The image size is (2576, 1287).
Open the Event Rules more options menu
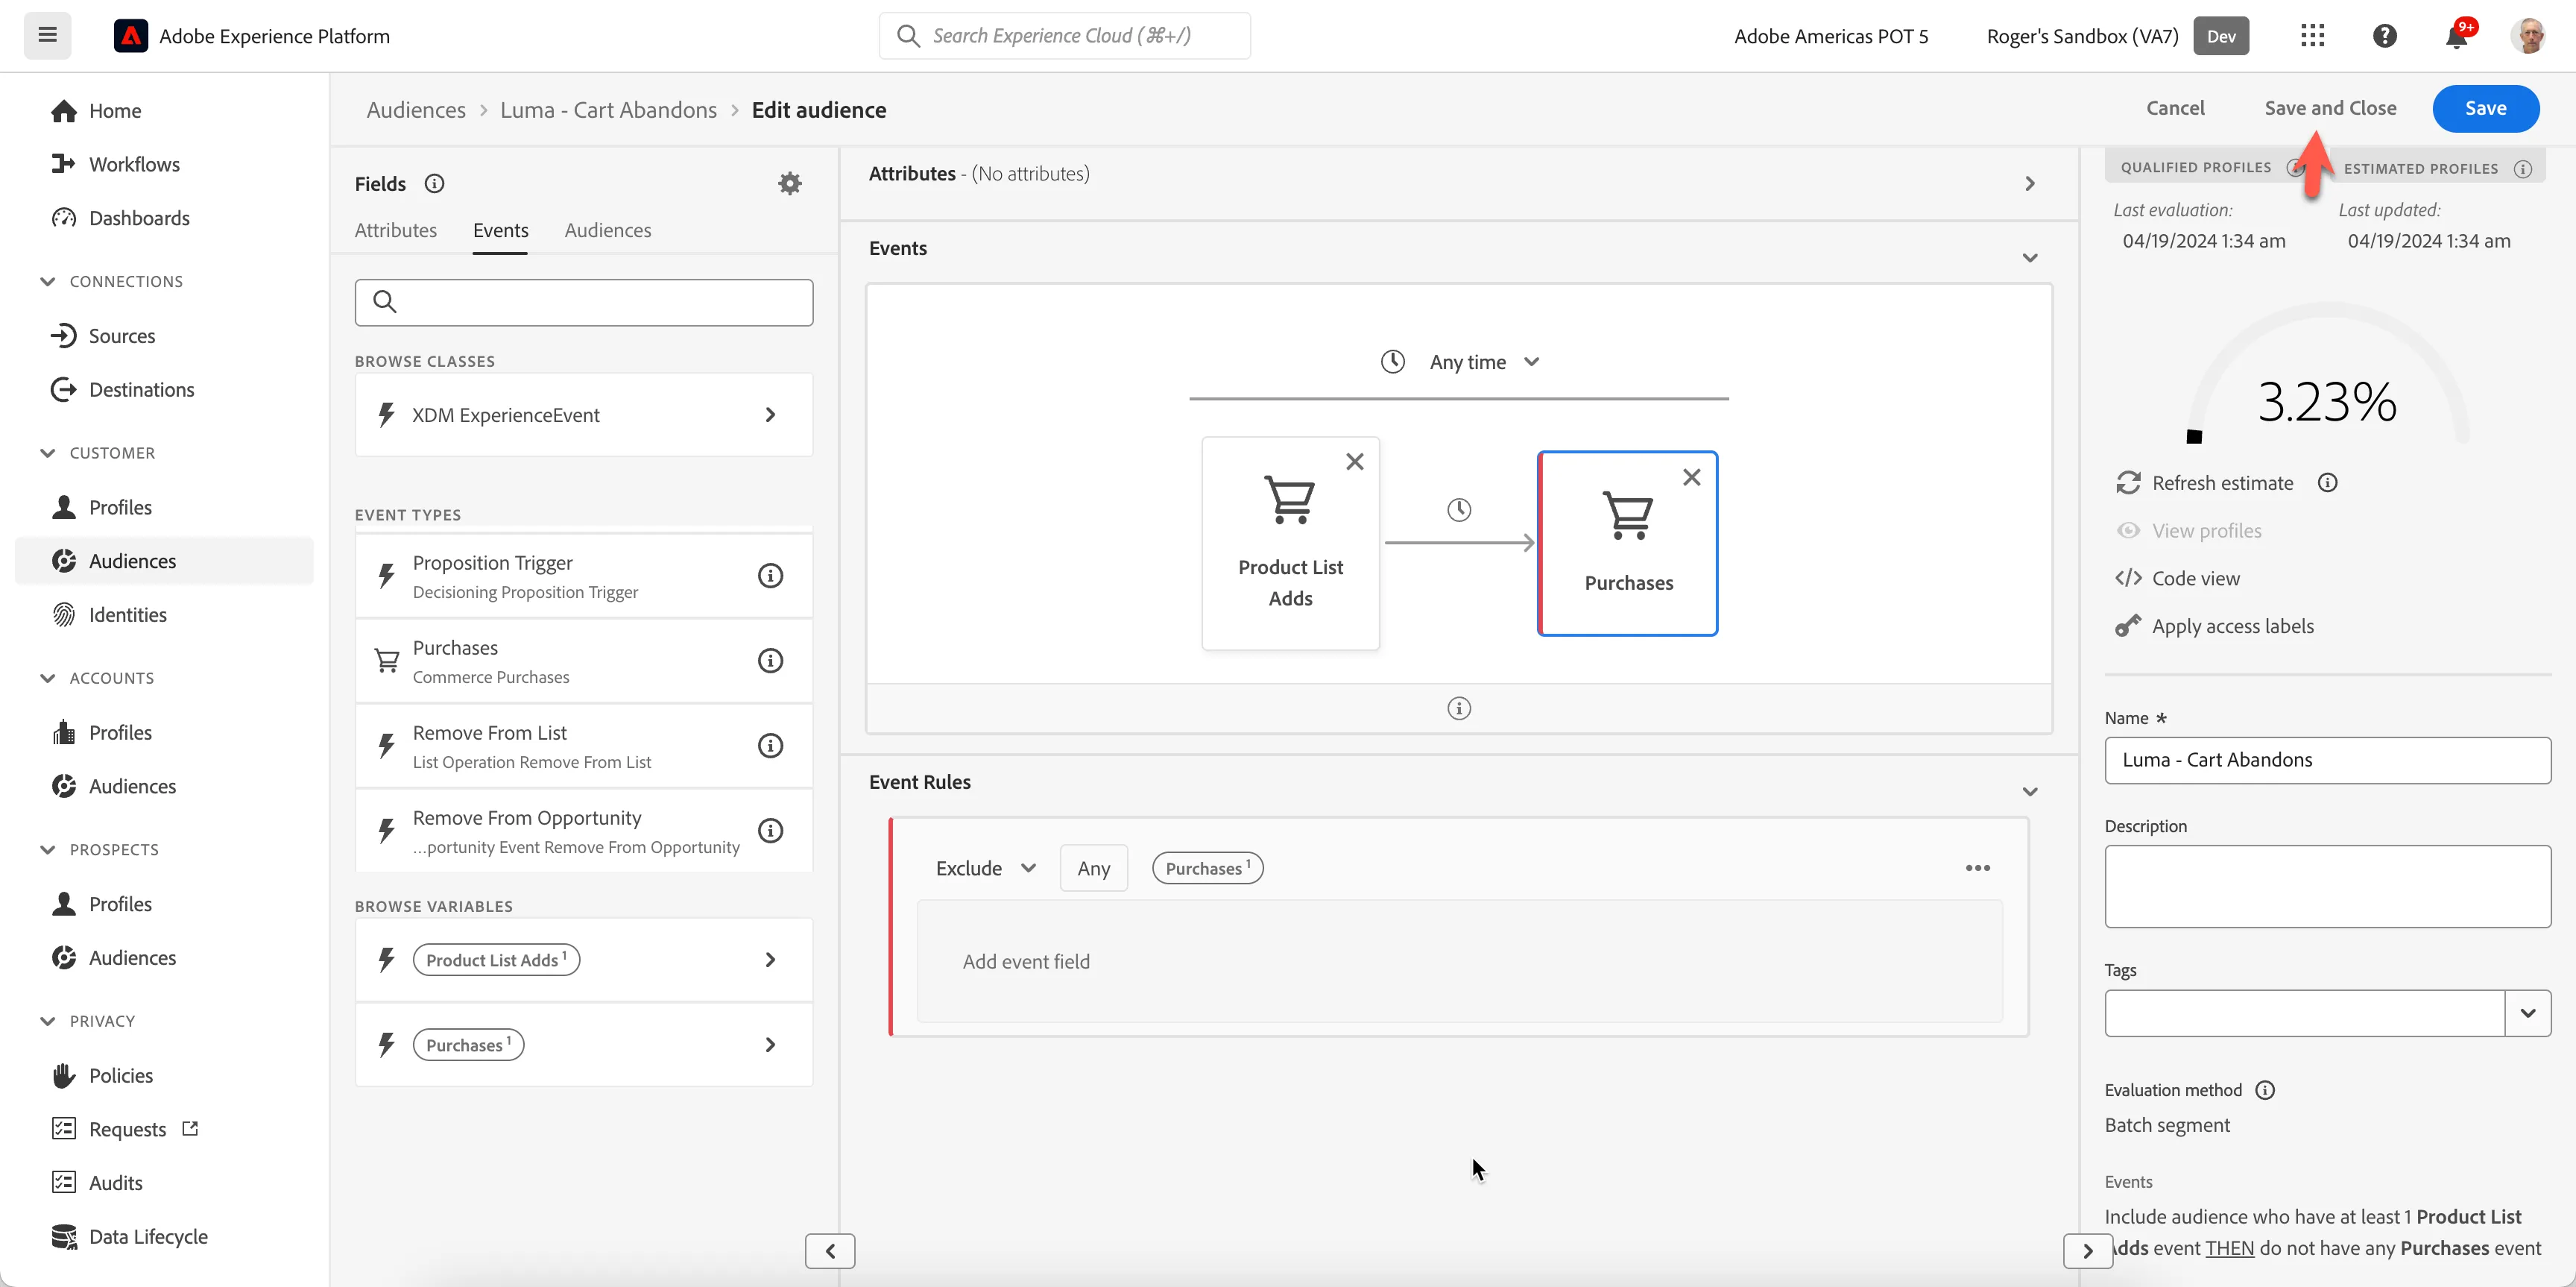click(x=1977, y=868)
